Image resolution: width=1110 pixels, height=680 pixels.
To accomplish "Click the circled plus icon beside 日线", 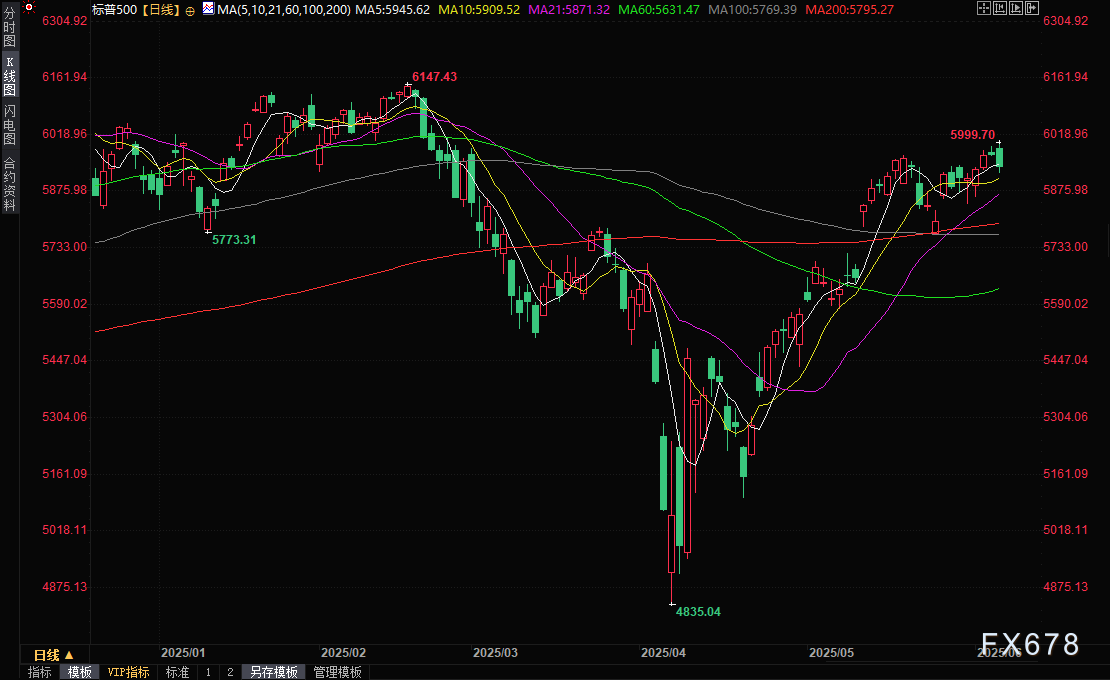I will 190,9.
